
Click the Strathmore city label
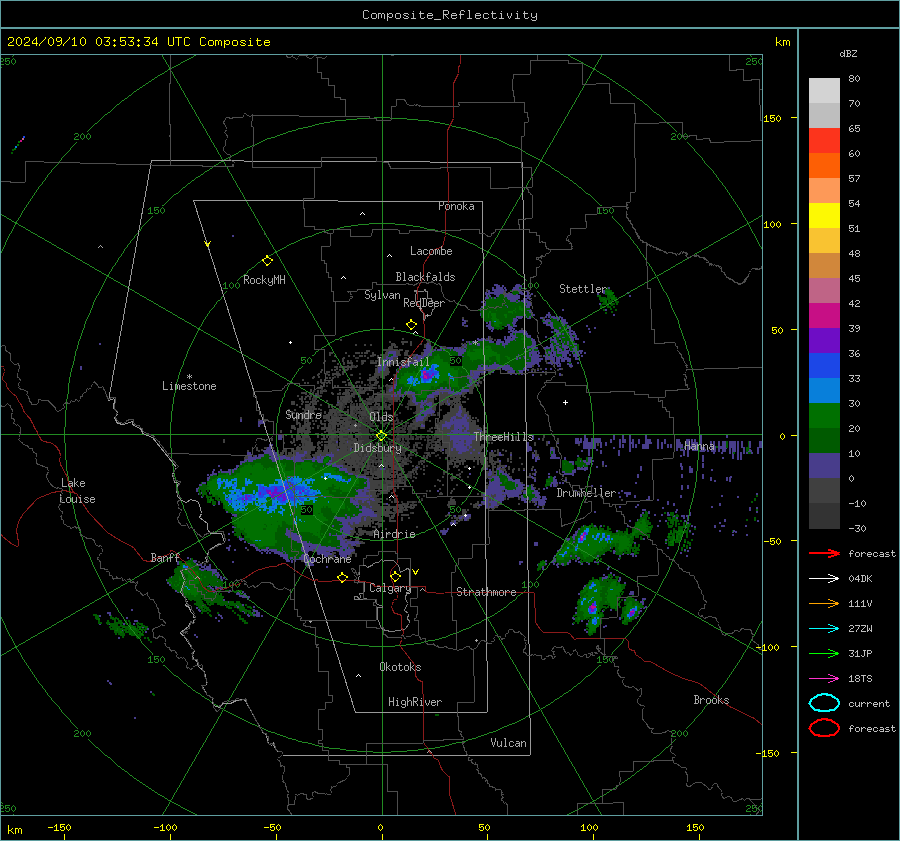click(x=486, y=592)
